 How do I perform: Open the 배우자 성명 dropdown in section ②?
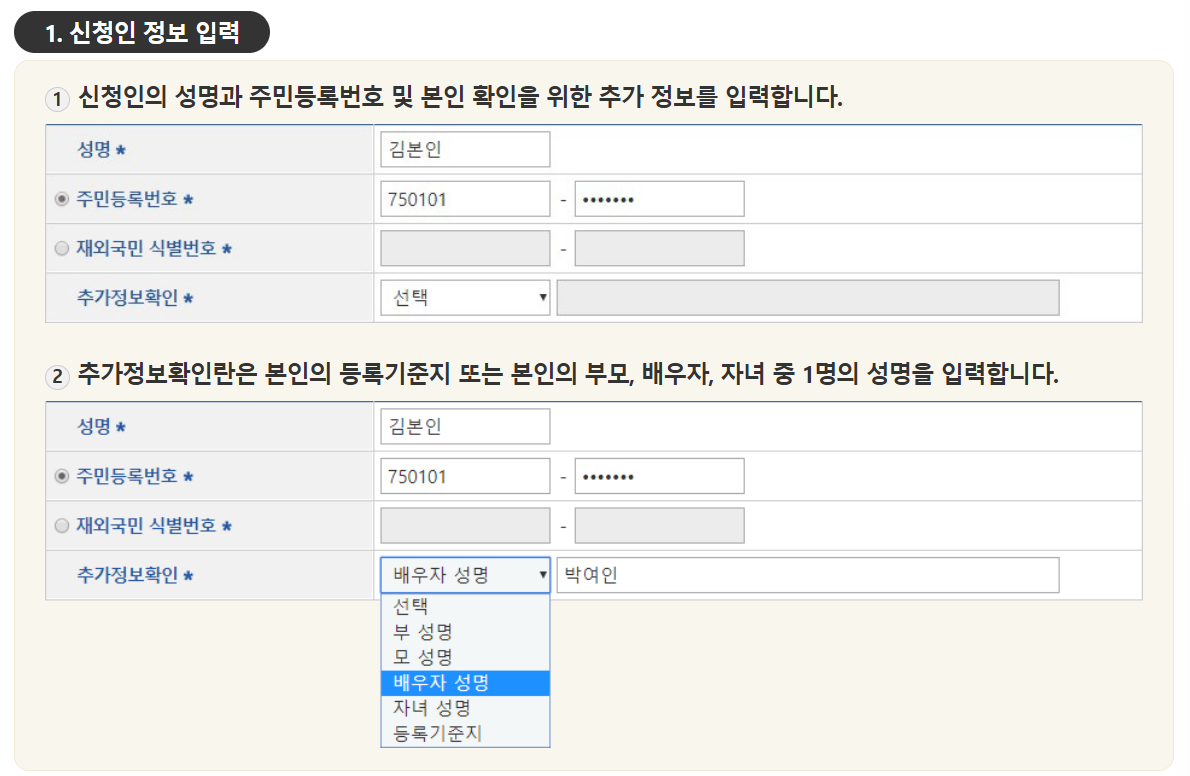464,574
